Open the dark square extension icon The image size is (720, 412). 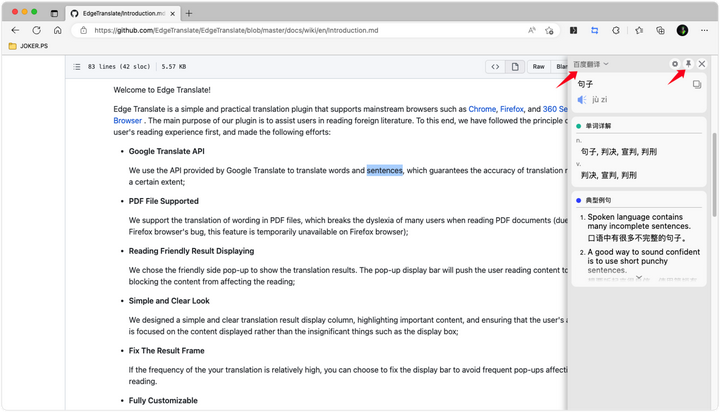click(x=574, y=30)
